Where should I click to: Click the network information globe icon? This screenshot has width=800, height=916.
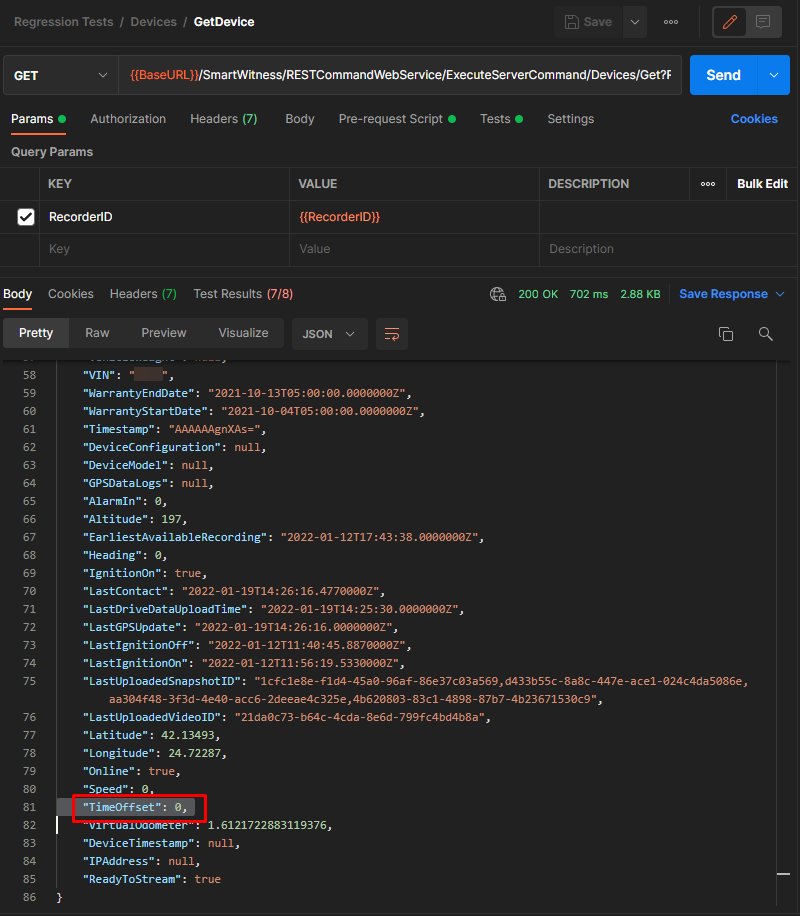pyautogui.click(x=498, y=293)
